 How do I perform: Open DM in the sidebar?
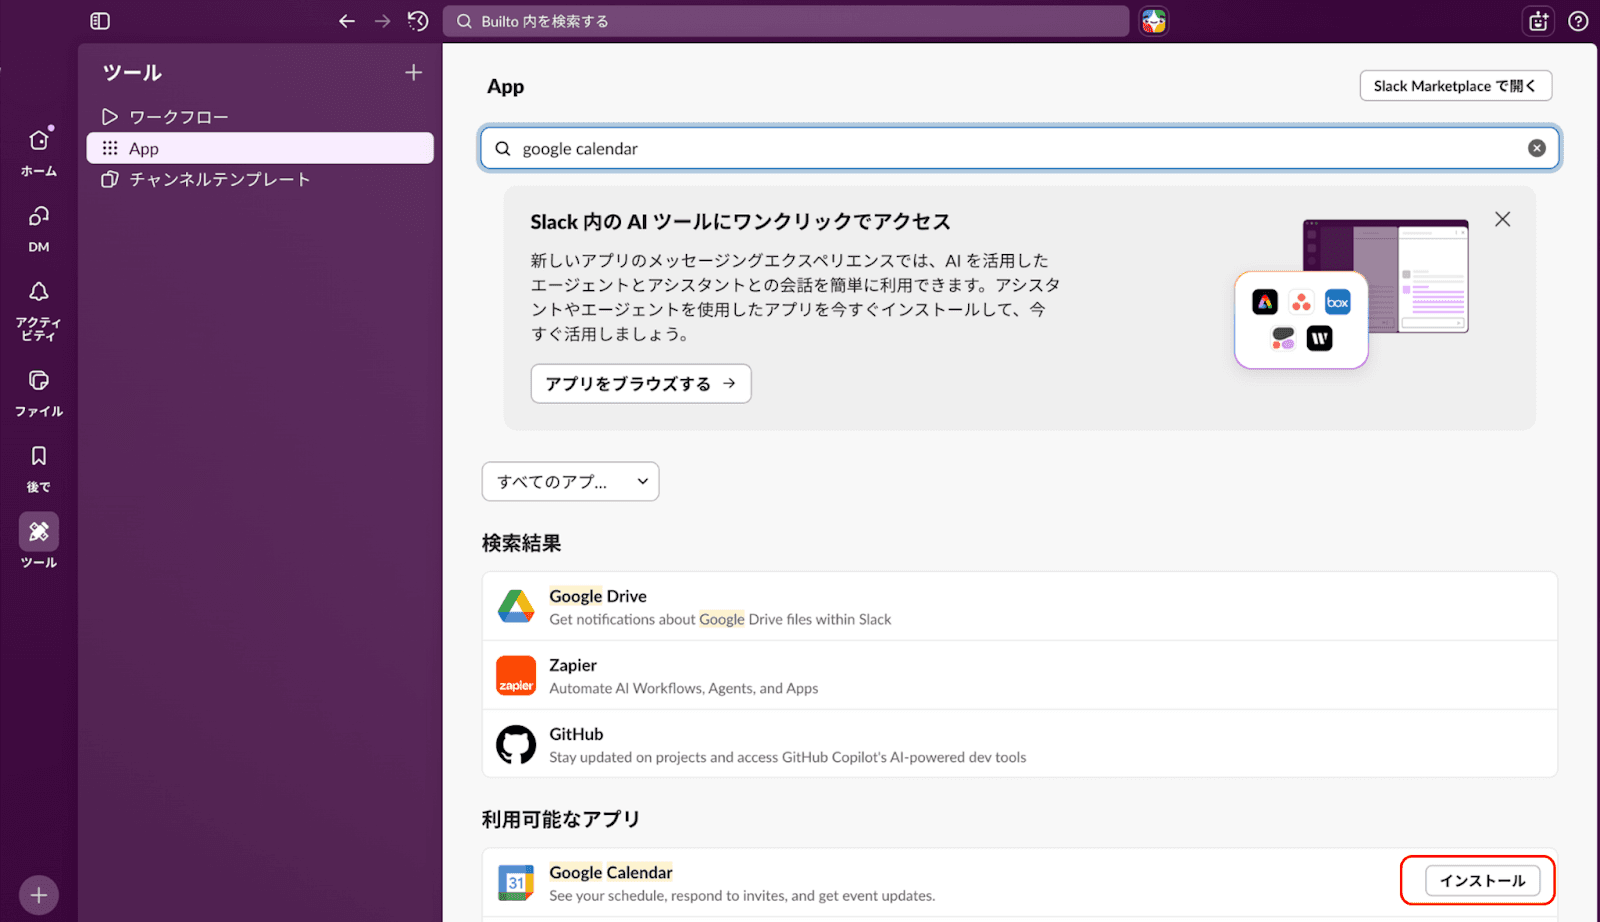pyautogui.click(x=39, y=228)
